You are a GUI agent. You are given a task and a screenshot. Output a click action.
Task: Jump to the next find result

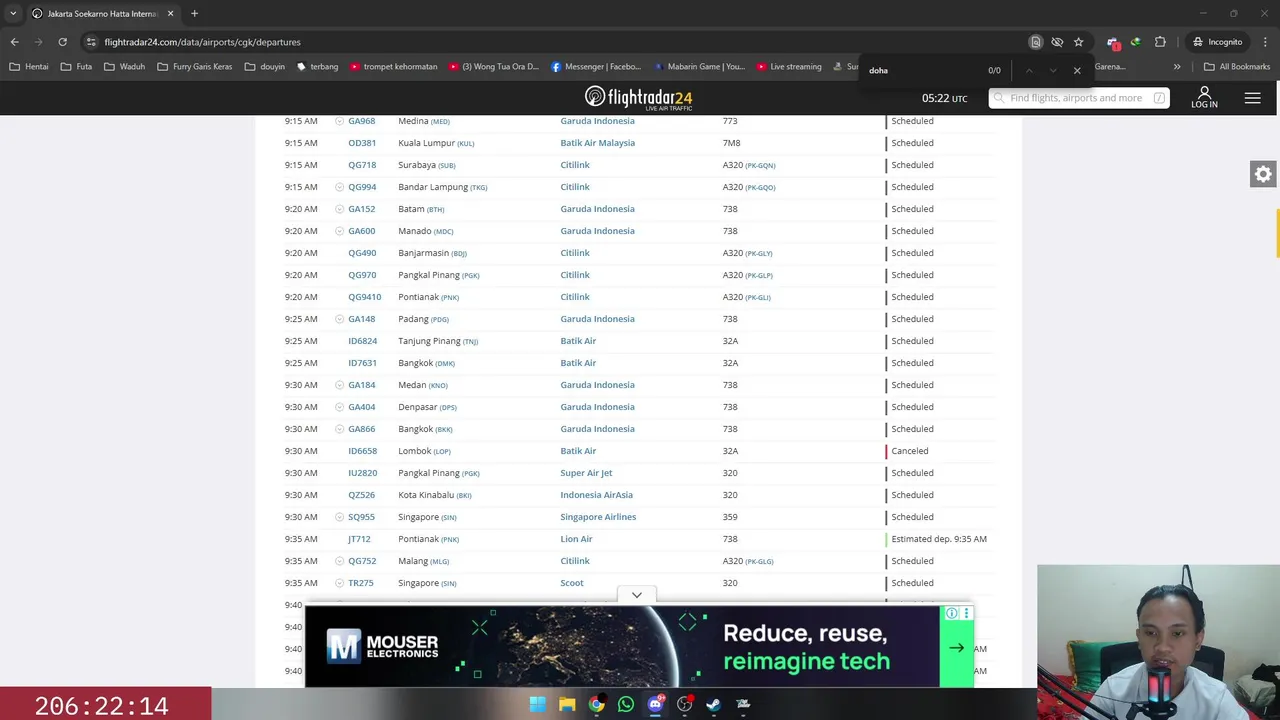(x=1053, y=70)
